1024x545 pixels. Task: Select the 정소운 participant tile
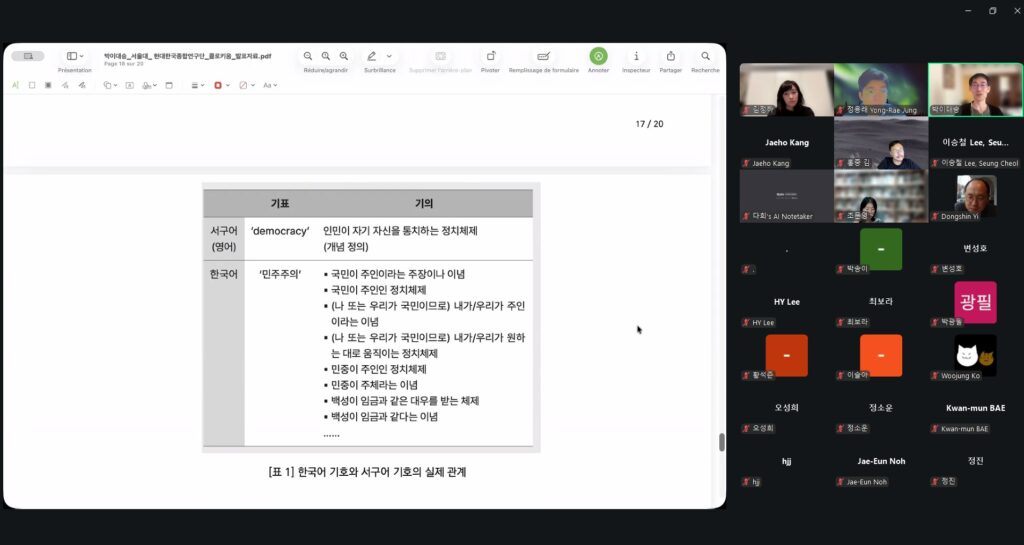click(x=881, y=409)
